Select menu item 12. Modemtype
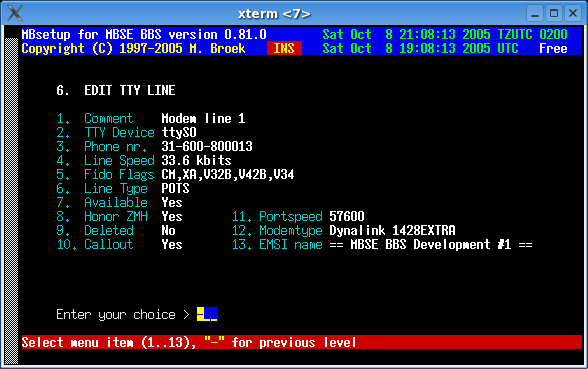 coord(277,231)
